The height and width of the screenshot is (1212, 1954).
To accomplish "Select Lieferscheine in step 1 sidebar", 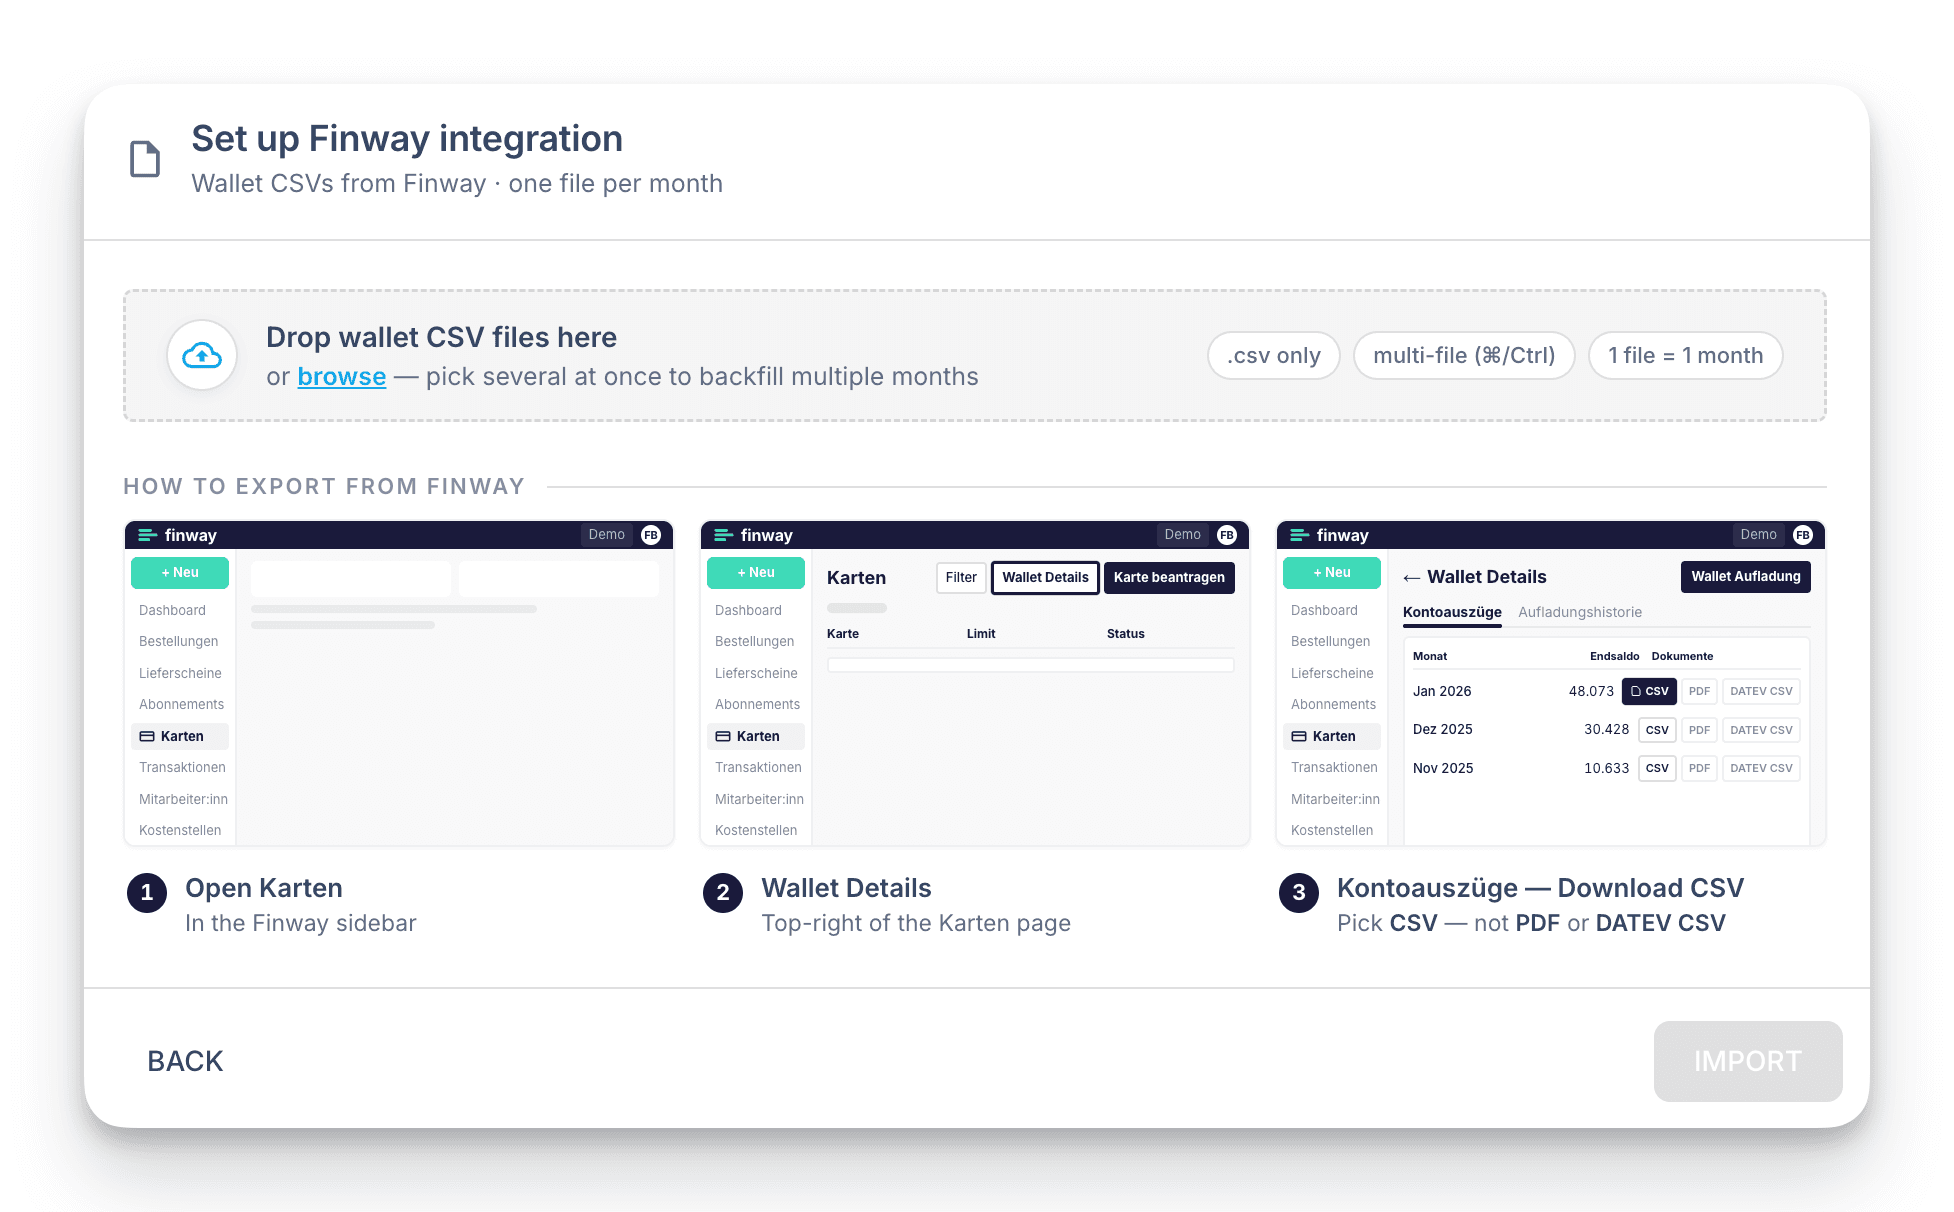I will [180, 673].
